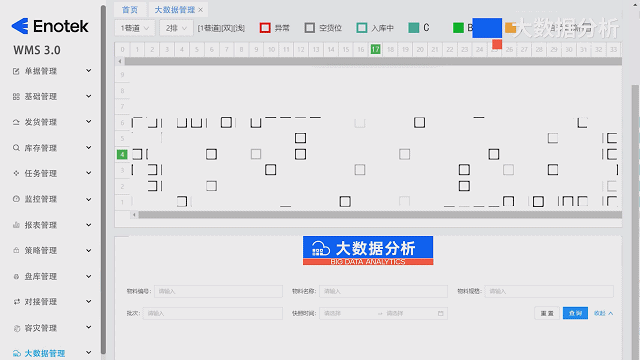The image size is (640, 360).
Task: Open 库存管理 sidebar menu item
Action: click(x=52, y=148)
